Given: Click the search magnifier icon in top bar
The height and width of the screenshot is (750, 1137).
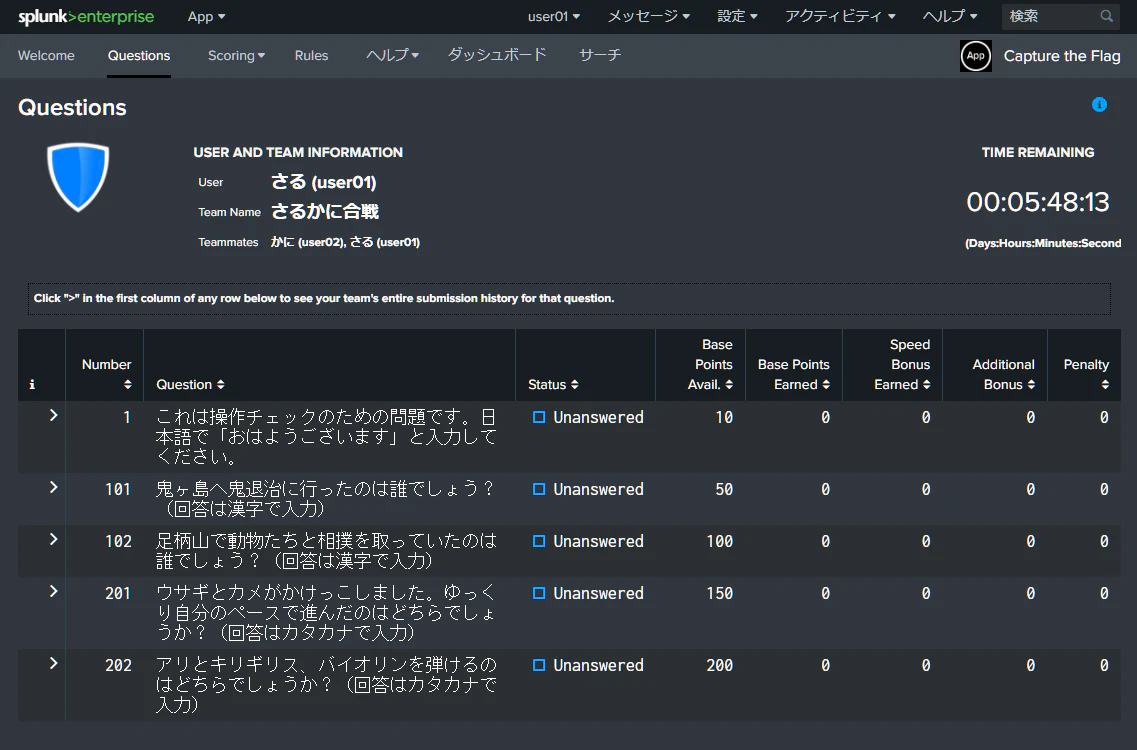Looking at the screenshot, I should point(1106,16).
